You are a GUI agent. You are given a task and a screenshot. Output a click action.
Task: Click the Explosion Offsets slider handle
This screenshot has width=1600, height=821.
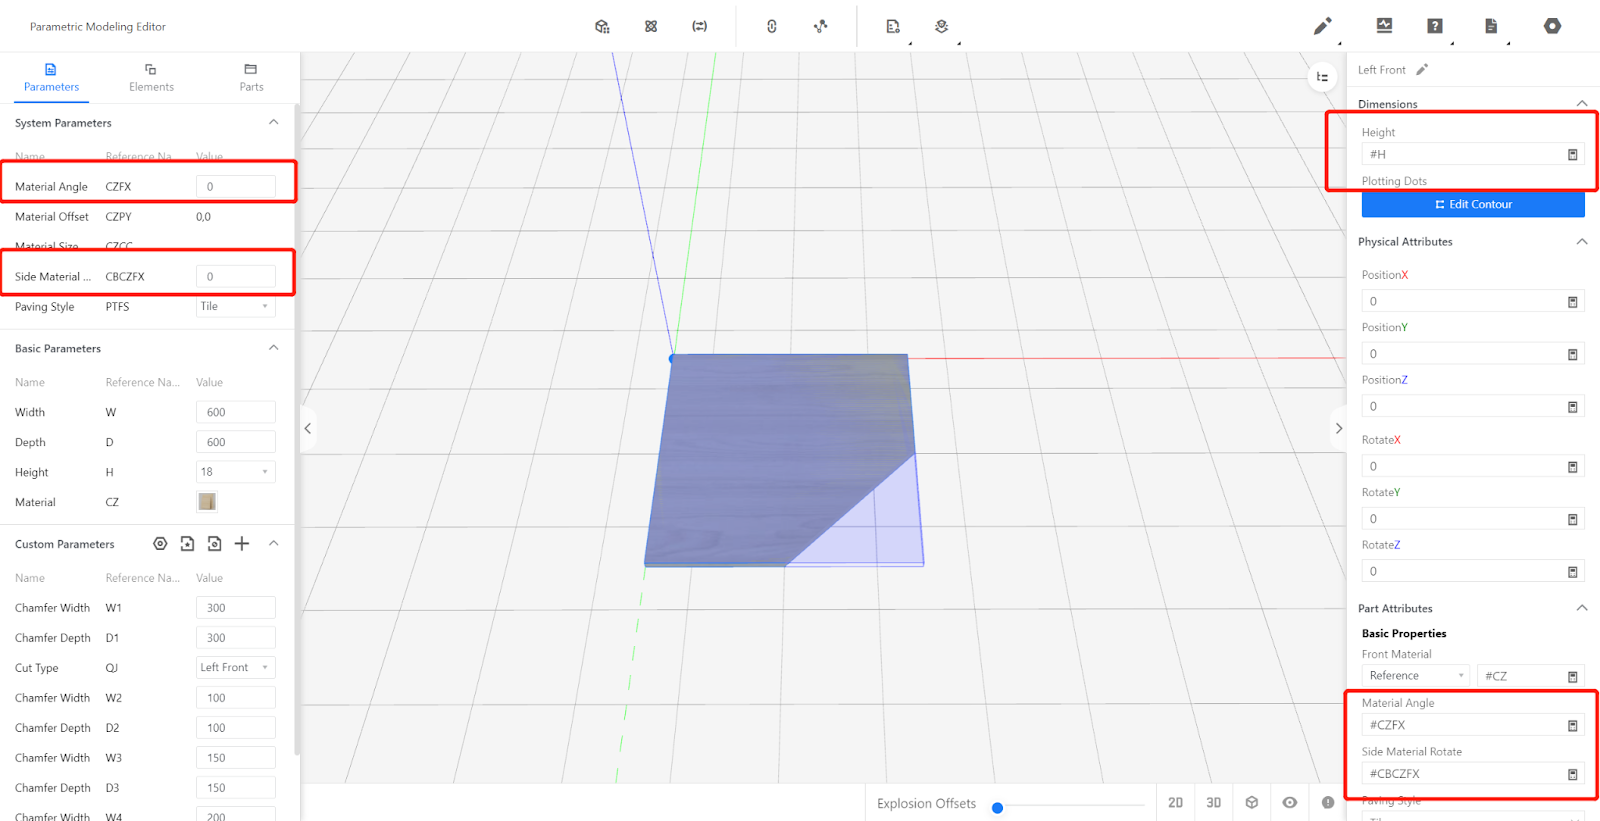[x=997, y=807]
